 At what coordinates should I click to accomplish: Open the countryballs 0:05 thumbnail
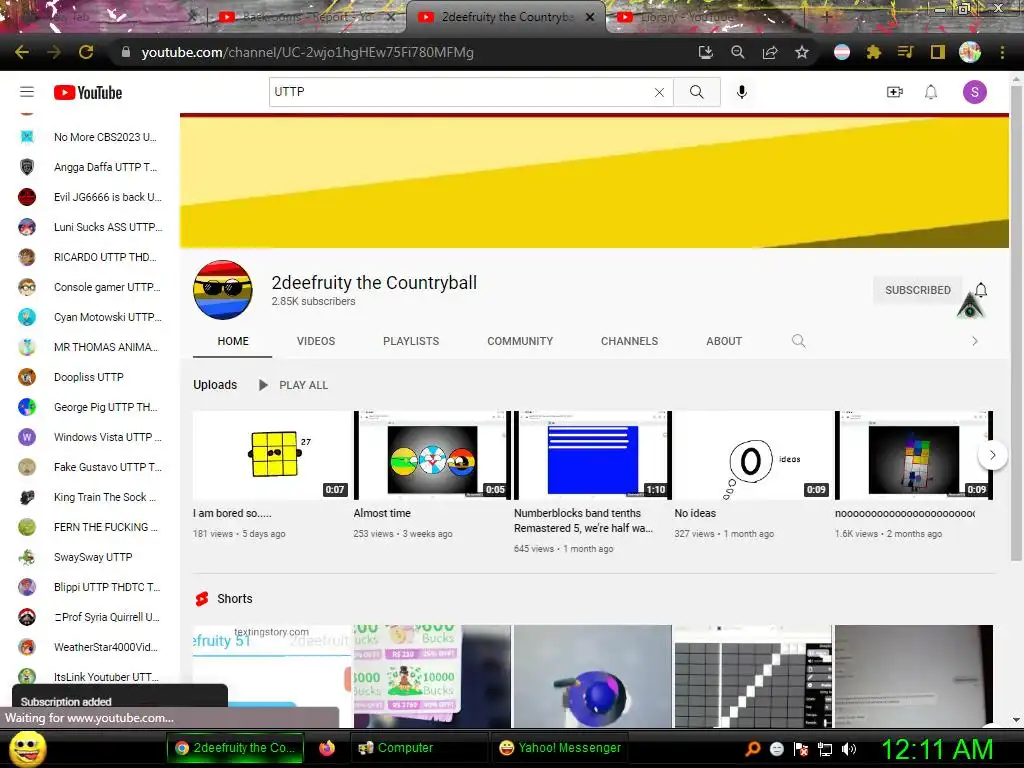tap(432, 455)
